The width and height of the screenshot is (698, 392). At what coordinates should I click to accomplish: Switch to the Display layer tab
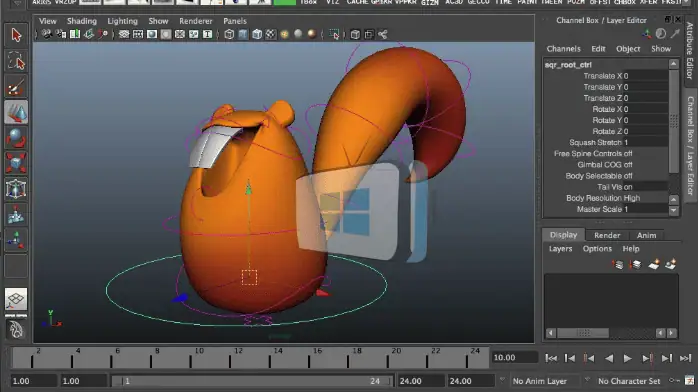564,235
